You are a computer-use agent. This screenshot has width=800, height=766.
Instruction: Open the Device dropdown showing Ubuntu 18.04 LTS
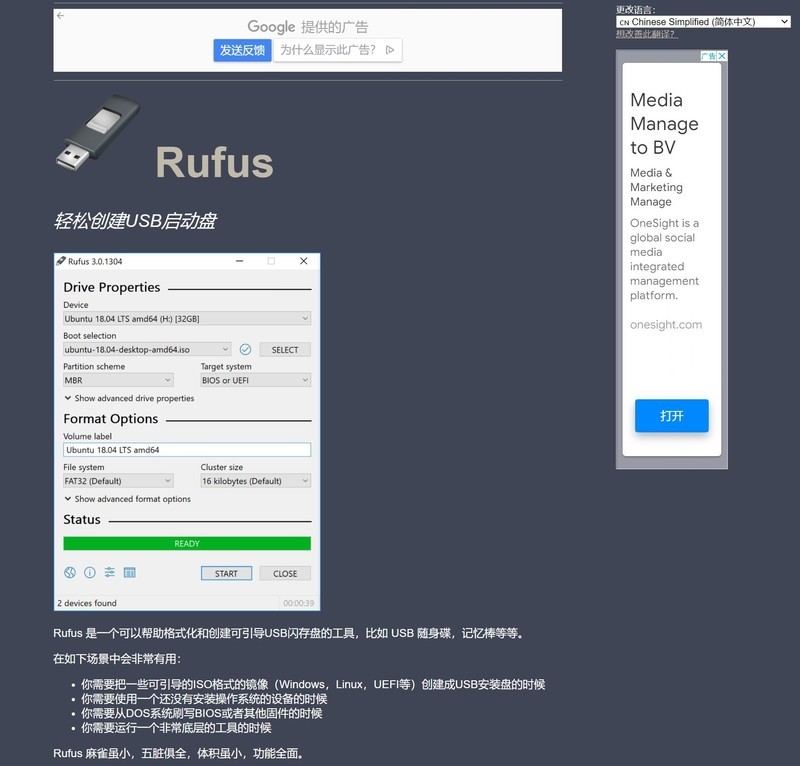[x=184, y=318]
